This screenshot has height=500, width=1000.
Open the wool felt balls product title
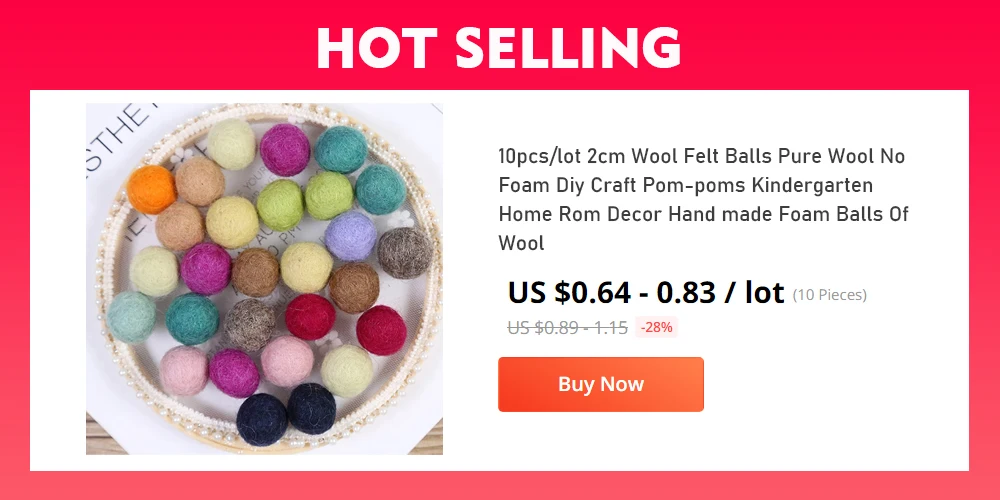click(x=703, y=200)
